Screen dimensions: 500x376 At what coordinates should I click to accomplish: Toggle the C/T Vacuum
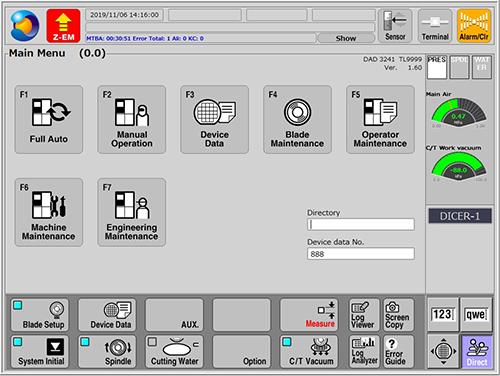(x=309, y=352)
